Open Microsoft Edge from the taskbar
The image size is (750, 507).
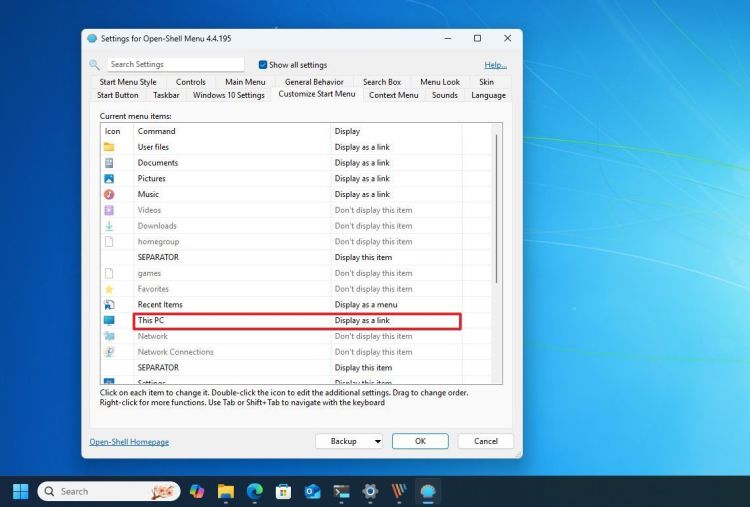tap(254, 491)
